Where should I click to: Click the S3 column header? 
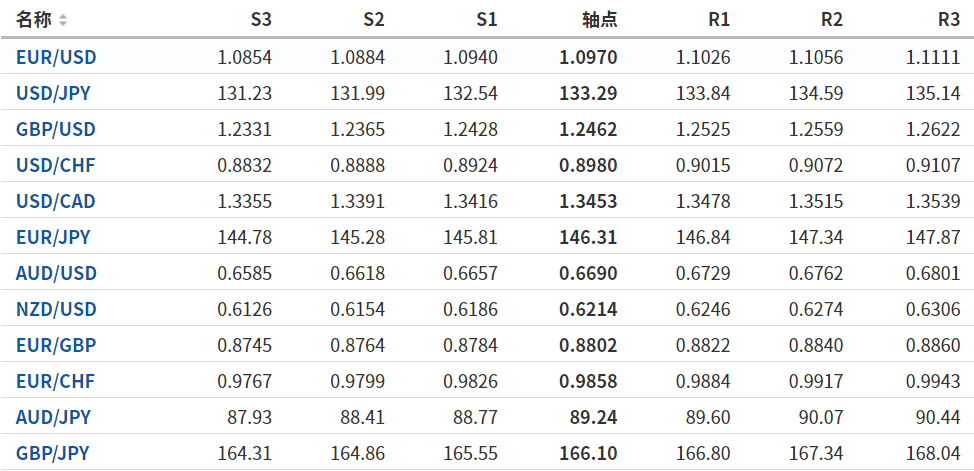click(x=260, y=20)
